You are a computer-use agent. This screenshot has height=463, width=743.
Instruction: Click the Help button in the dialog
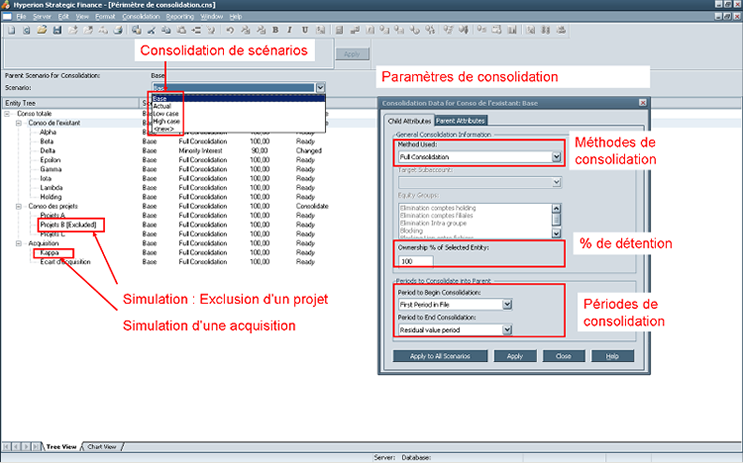point(612,356)
